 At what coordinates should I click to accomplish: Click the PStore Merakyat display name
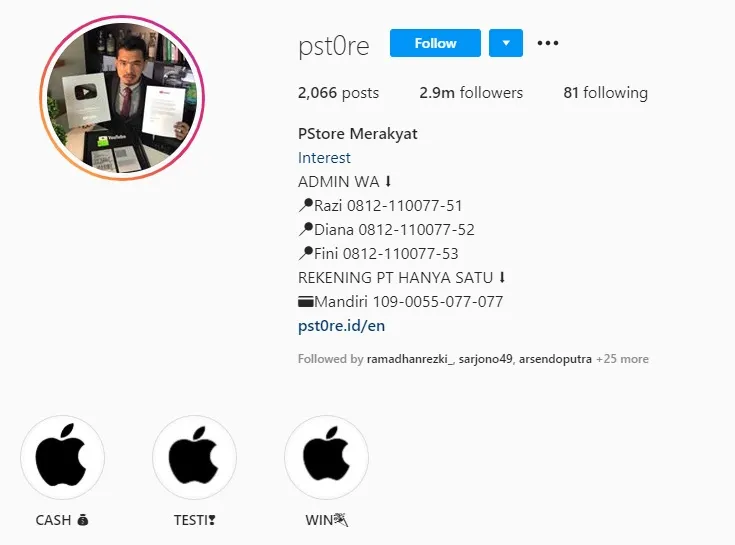point(358,134)
